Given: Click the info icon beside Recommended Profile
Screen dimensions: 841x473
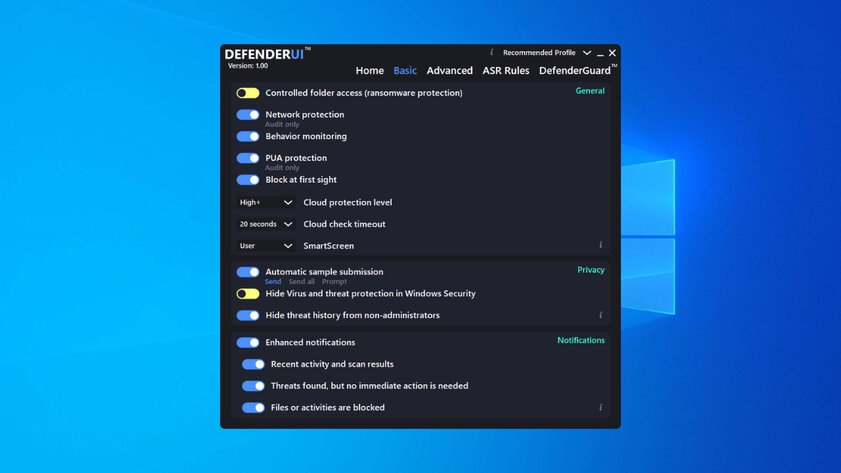Looking at the screenshot, I should pos(491,53).
